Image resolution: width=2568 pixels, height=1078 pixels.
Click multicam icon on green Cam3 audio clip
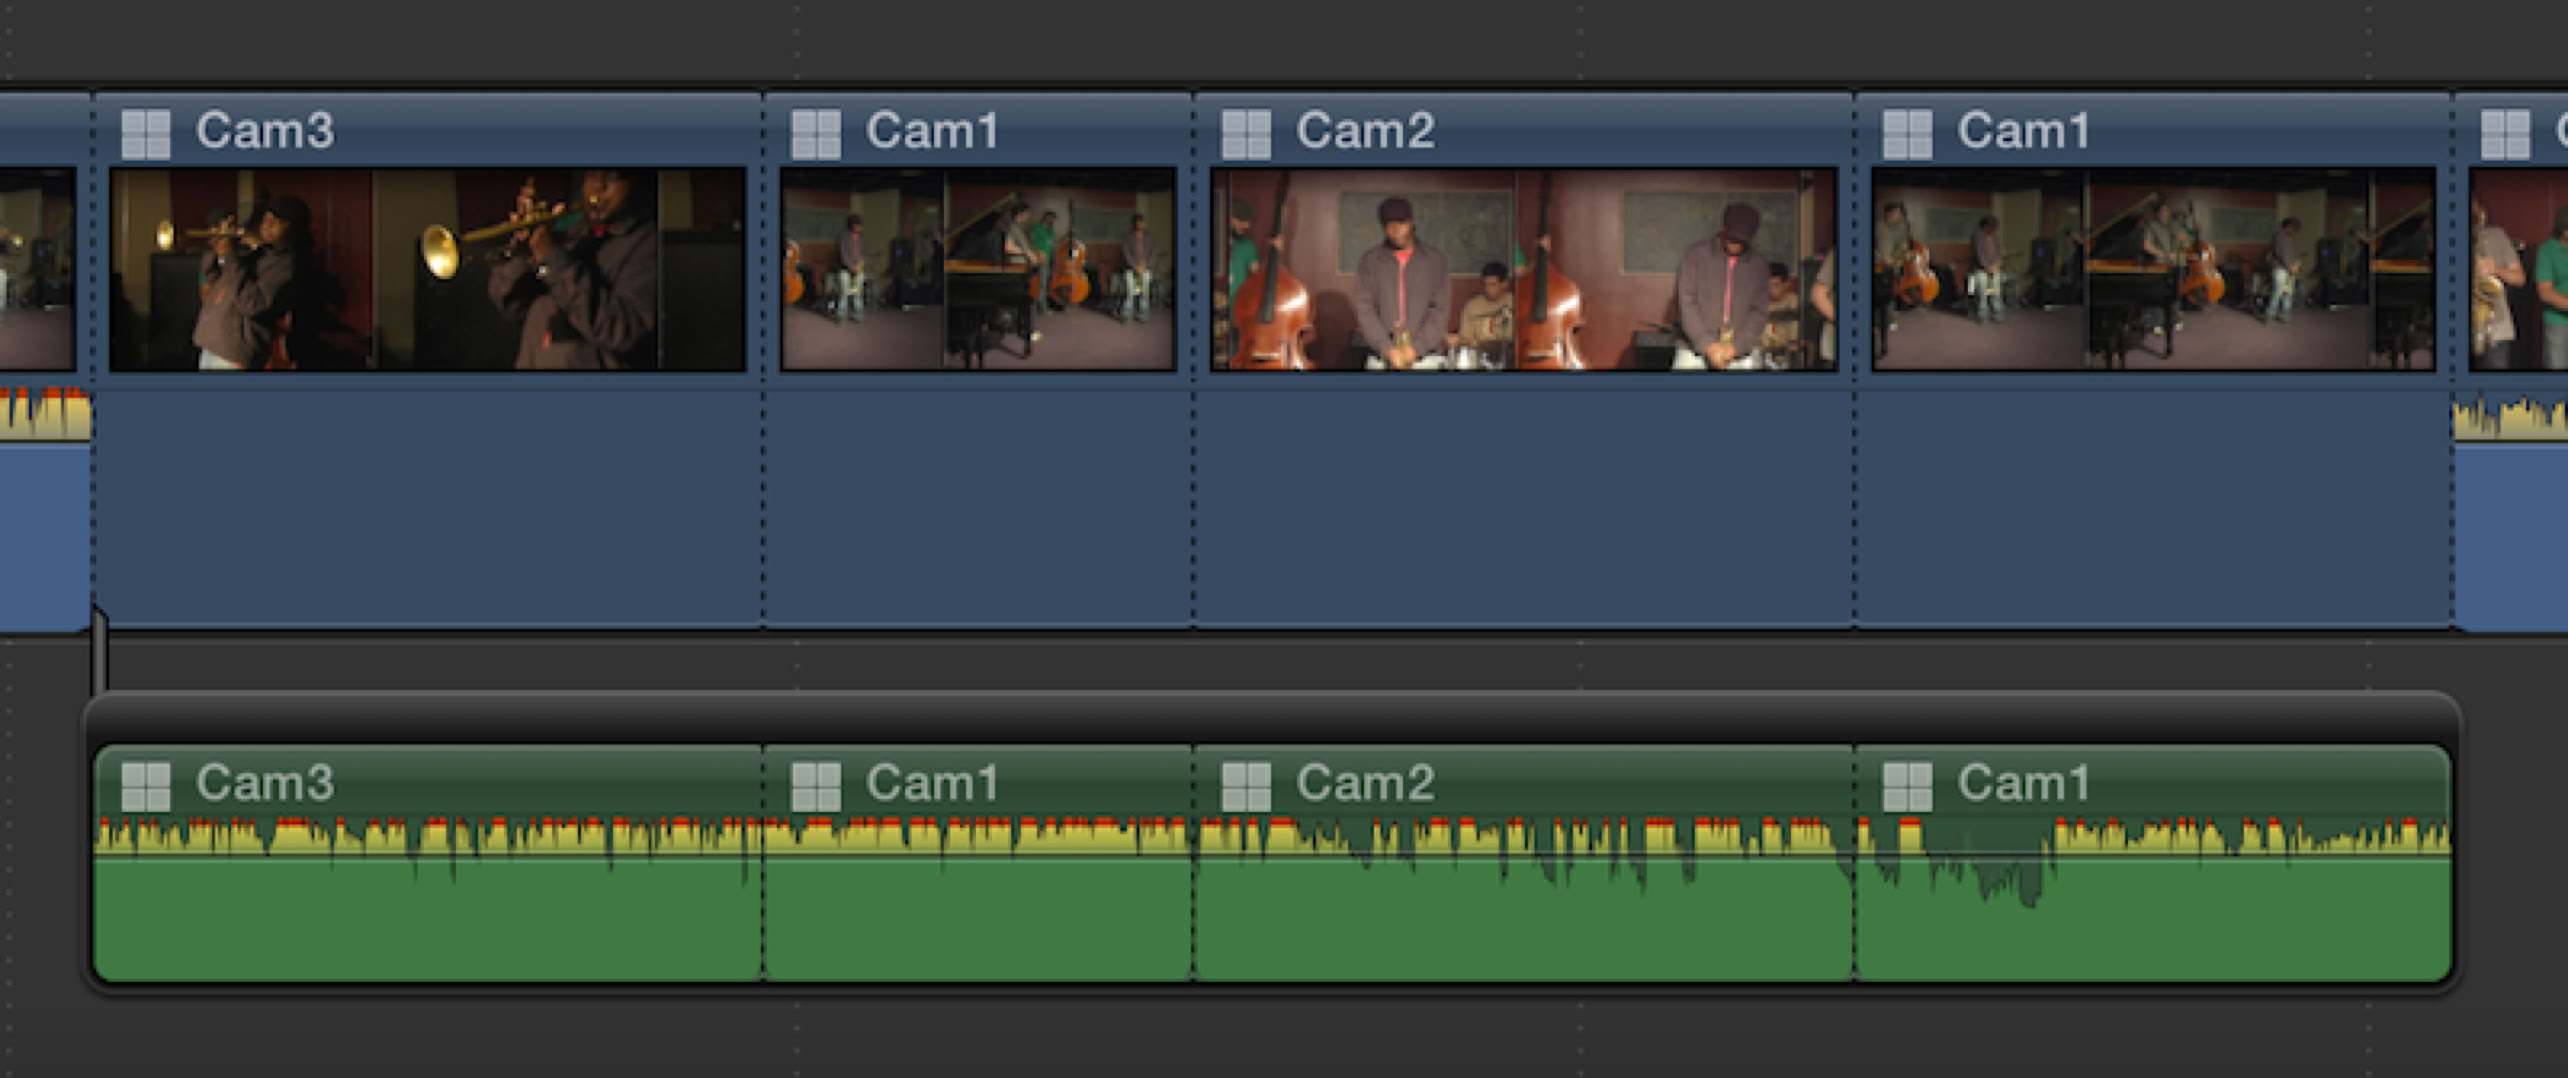click(x=145, y=786)
